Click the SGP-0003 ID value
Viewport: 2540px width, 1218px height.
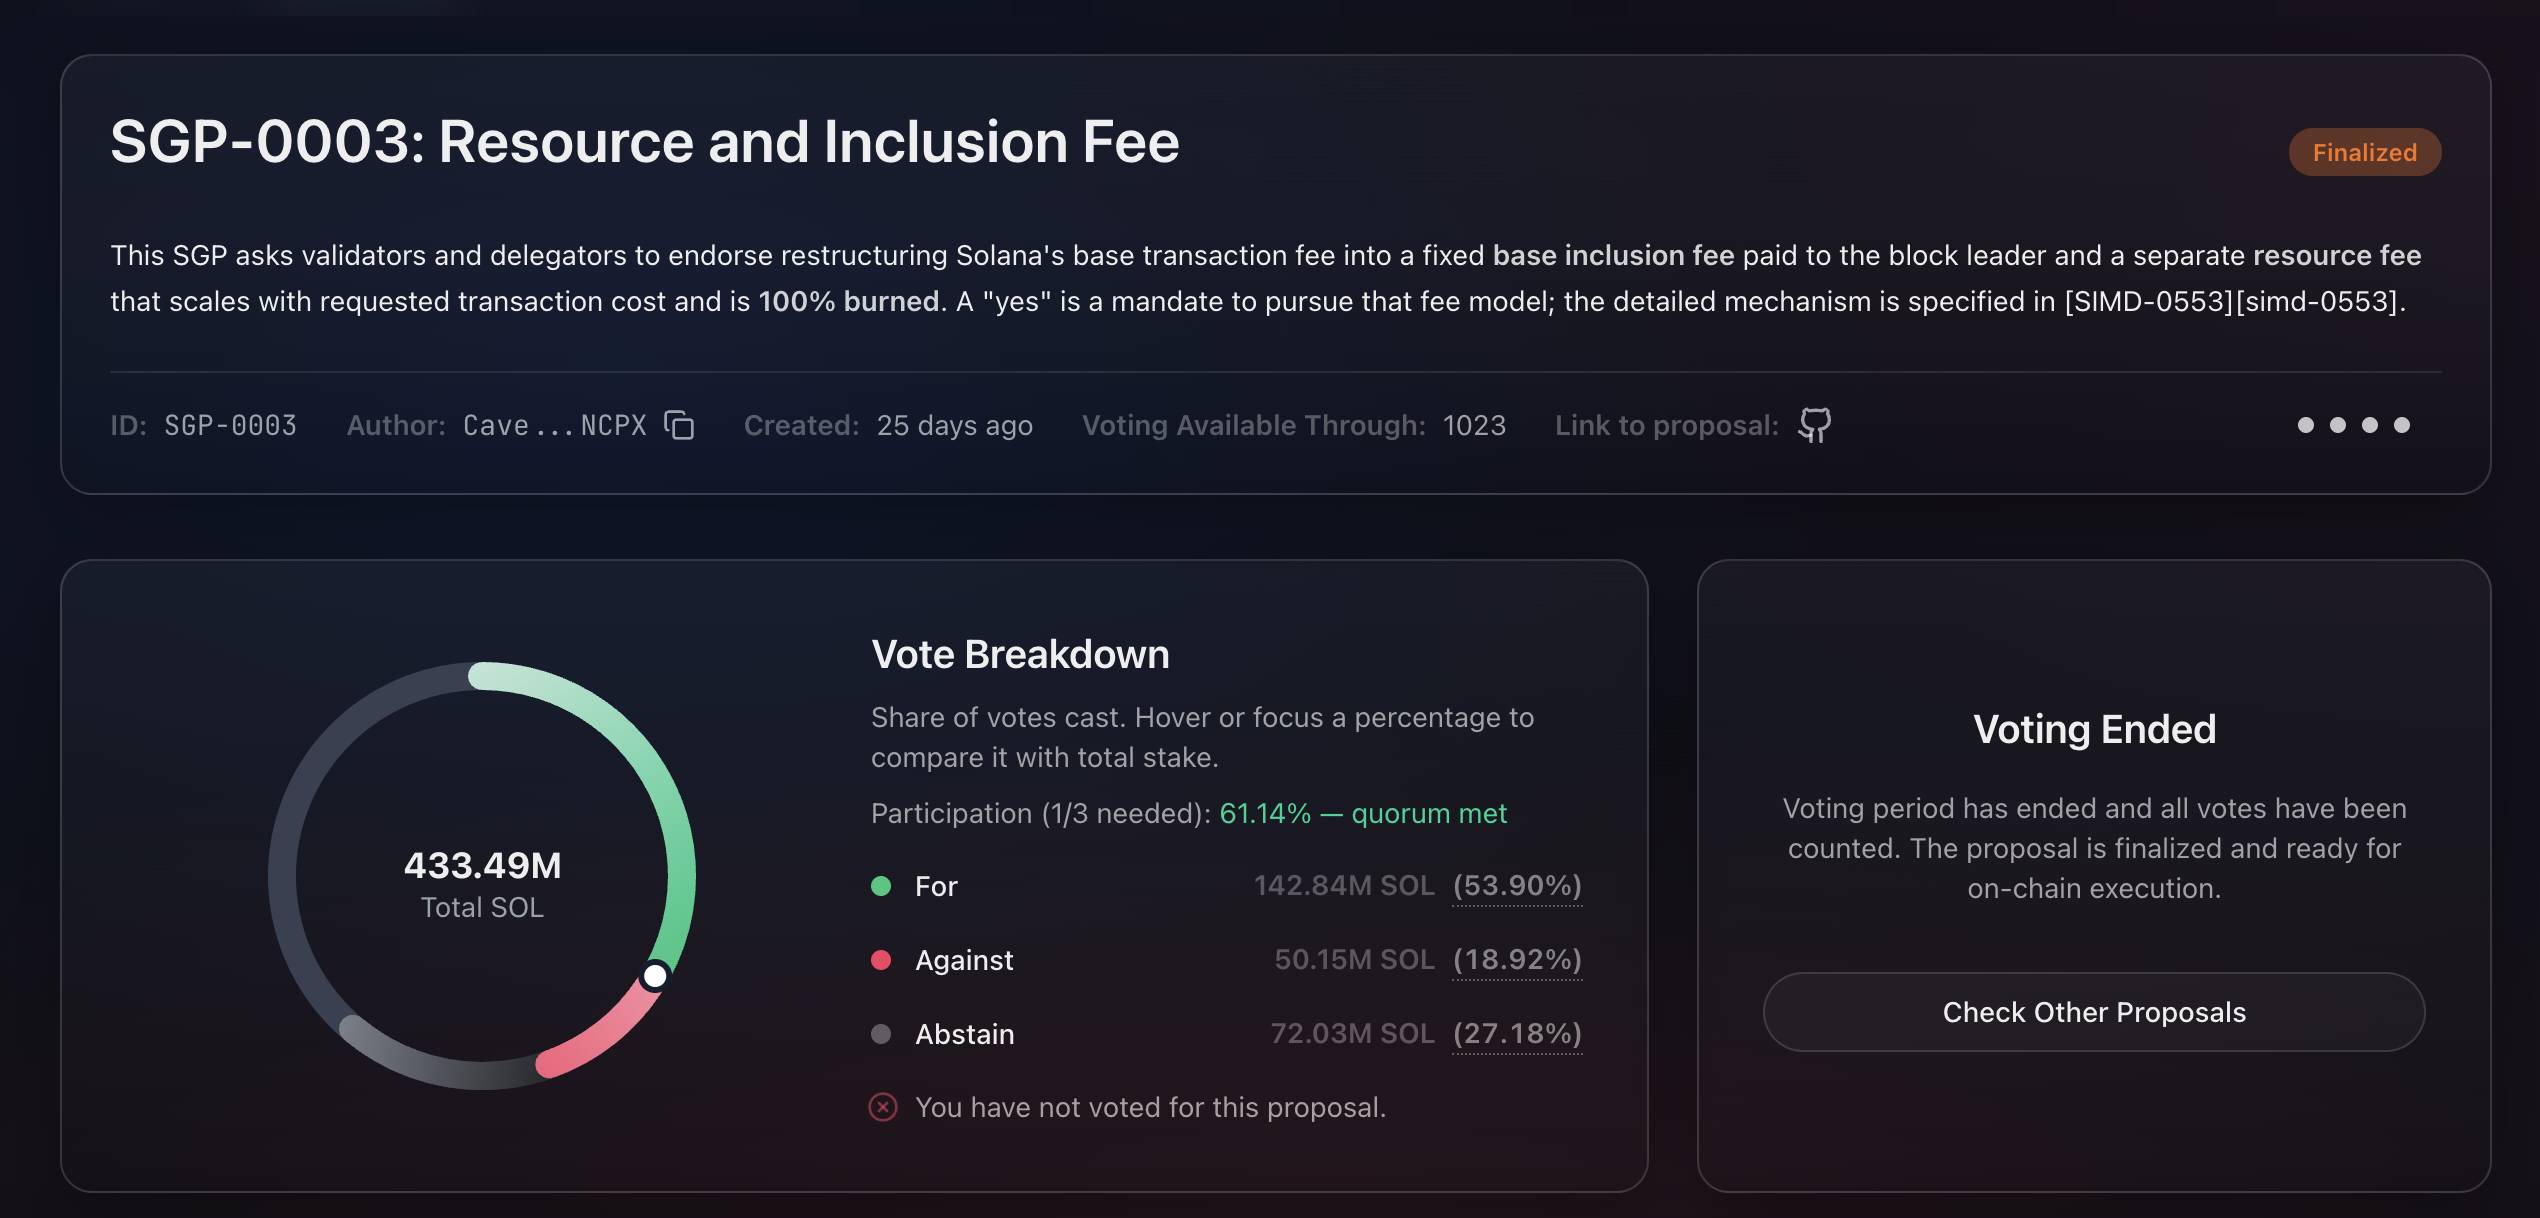(x=230, y=425)
